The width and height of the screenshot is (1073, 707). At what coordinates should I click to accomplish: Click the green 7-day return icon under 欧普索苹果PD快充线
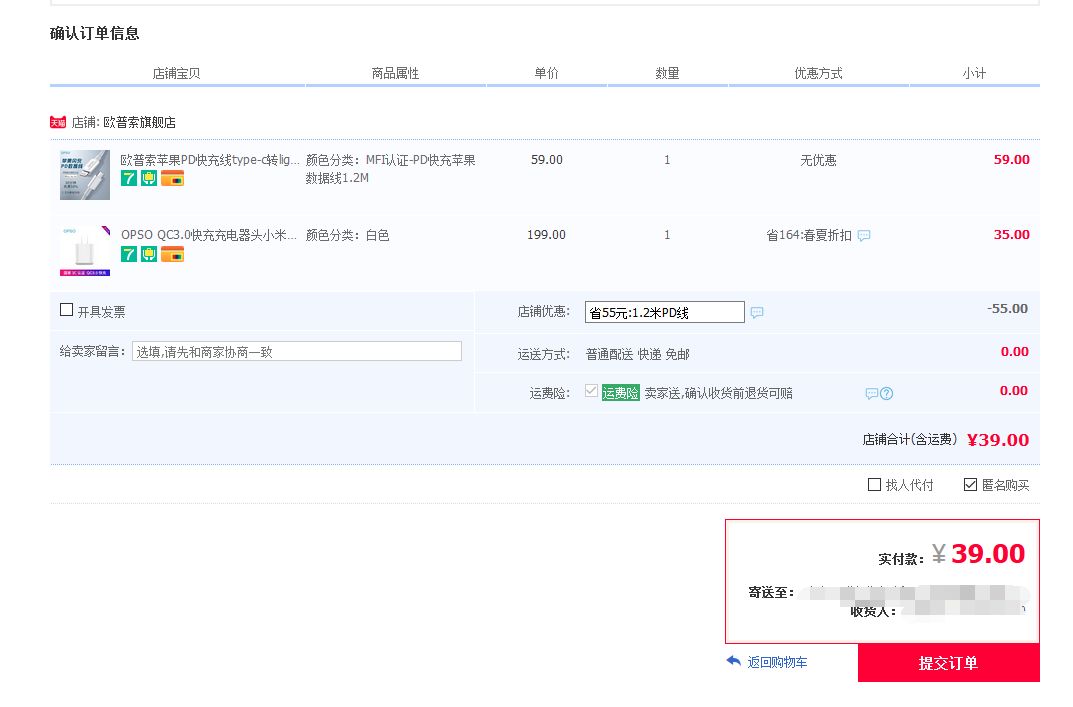129,178
